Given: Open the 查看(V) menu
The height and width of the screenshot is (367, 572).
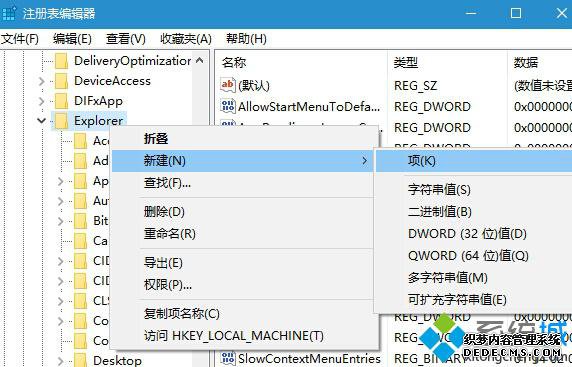Looking at the screenshot, I should coord(126,38).
